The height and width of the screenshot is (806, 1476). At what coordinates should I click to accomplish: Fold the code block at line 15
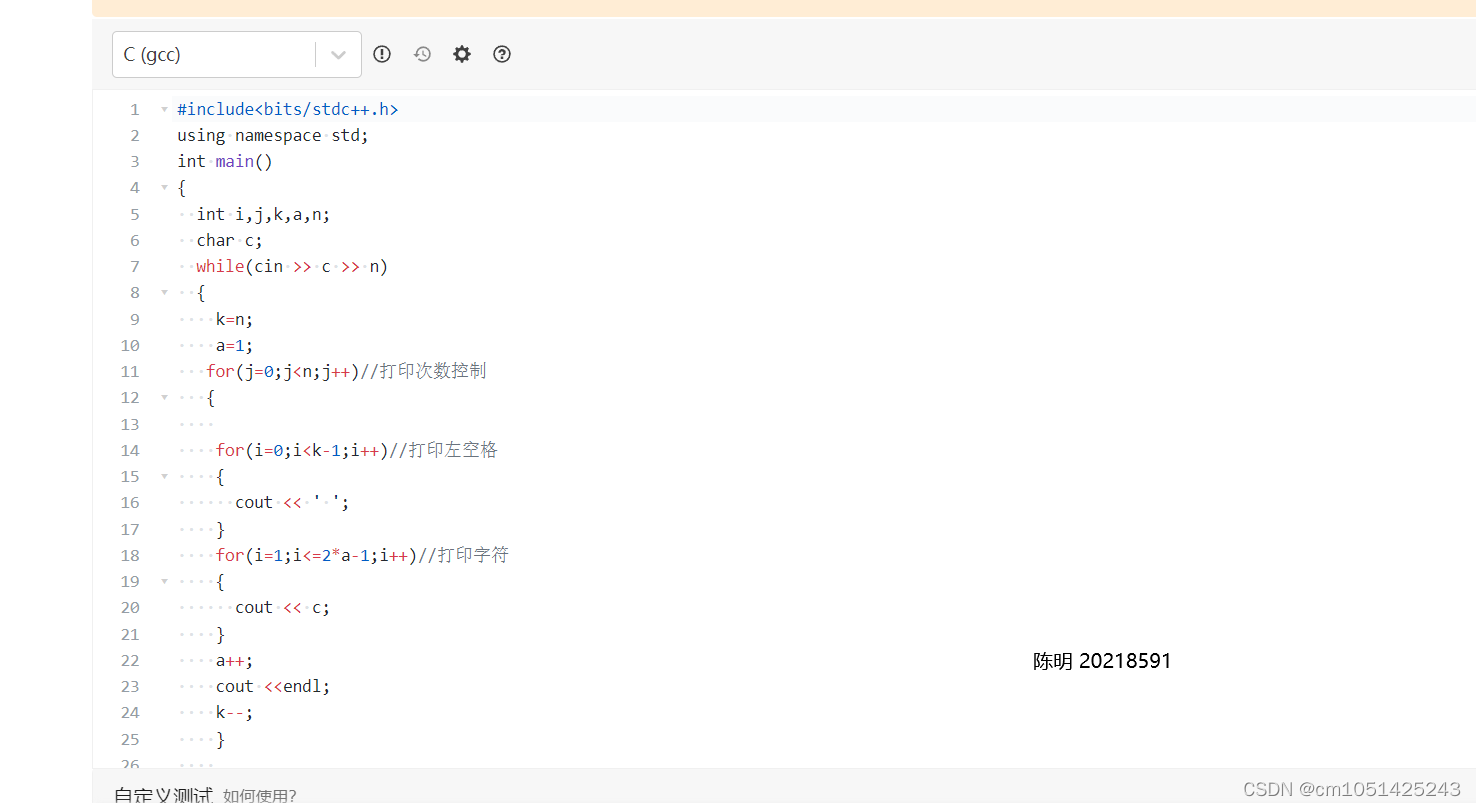click(164, 476)
